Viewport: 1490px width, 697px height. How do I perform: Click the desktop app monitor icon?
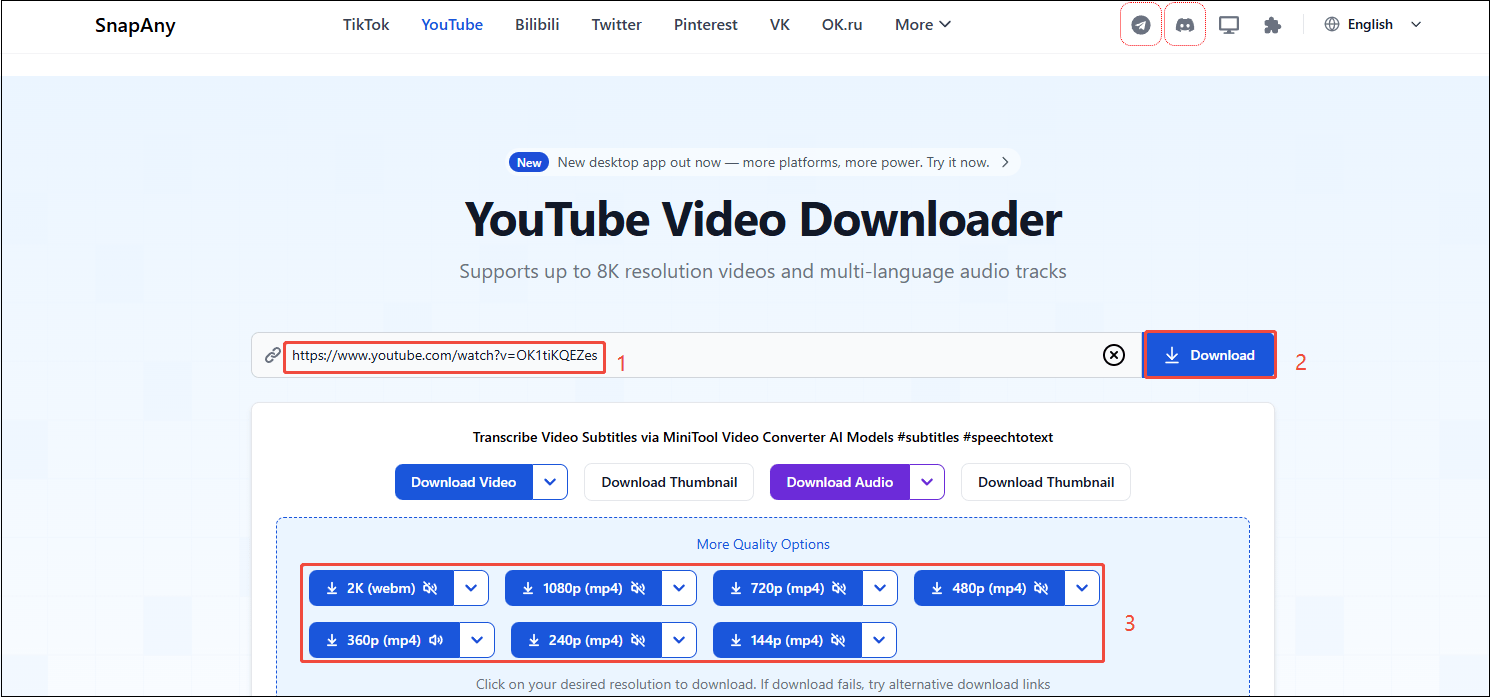coord(1229,24)
